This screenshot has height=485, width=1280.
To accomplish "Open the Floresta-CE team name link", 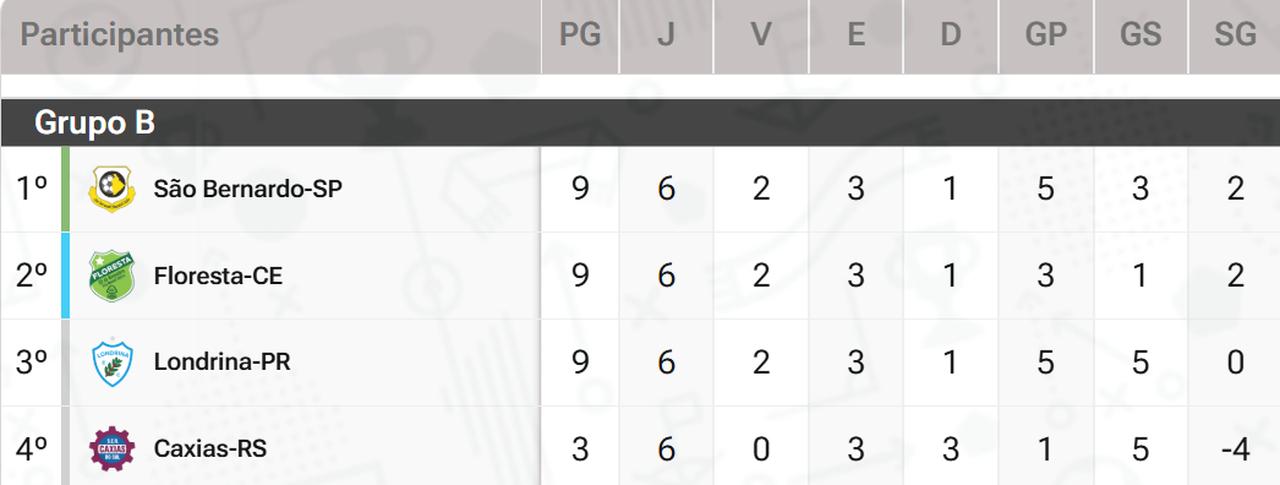I will [218, 275].
